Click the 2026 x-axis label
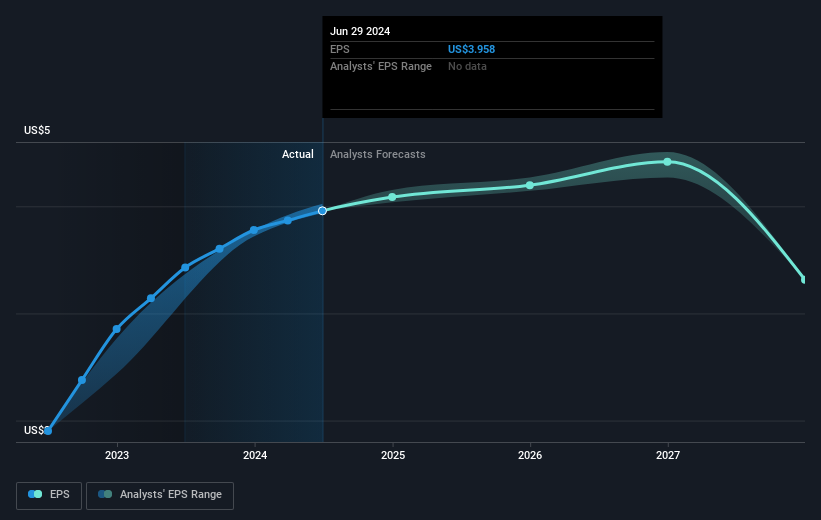821x520 pixels. (530, 455)
